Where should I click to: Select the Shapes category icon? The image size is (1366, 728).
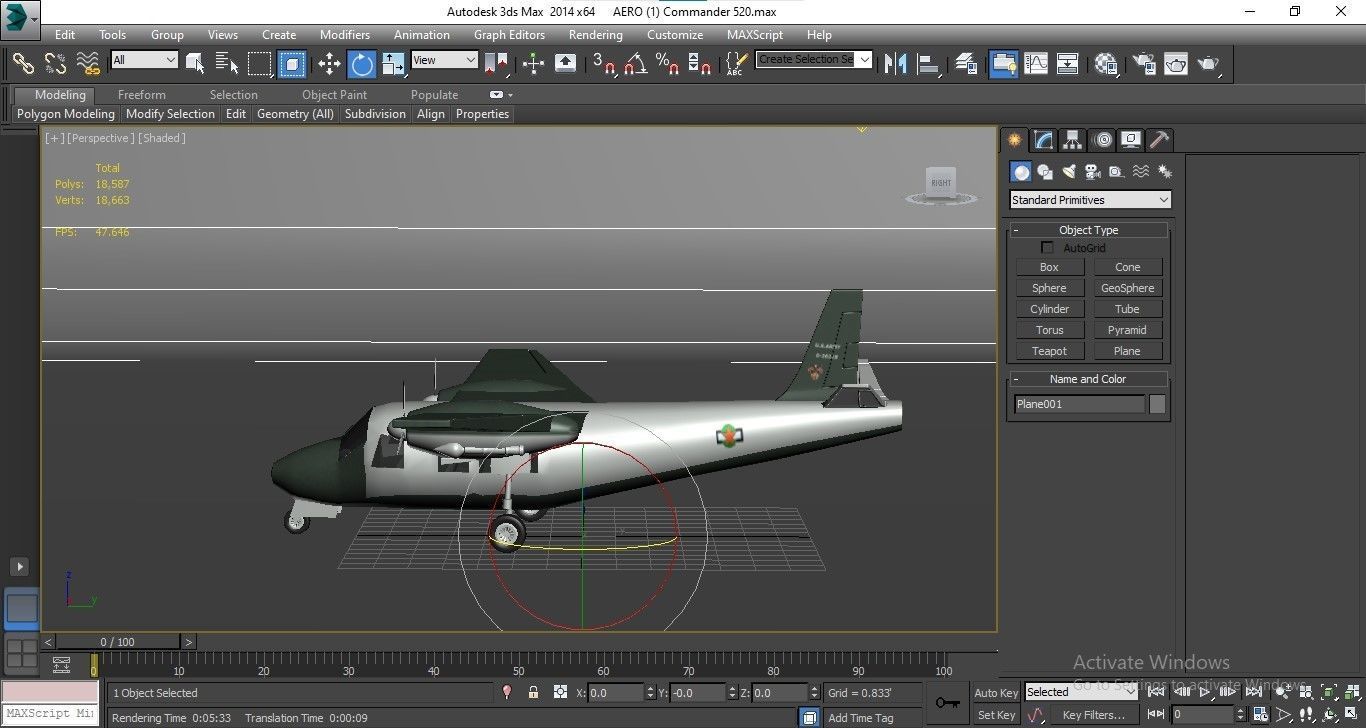[x=1045, y=172]
